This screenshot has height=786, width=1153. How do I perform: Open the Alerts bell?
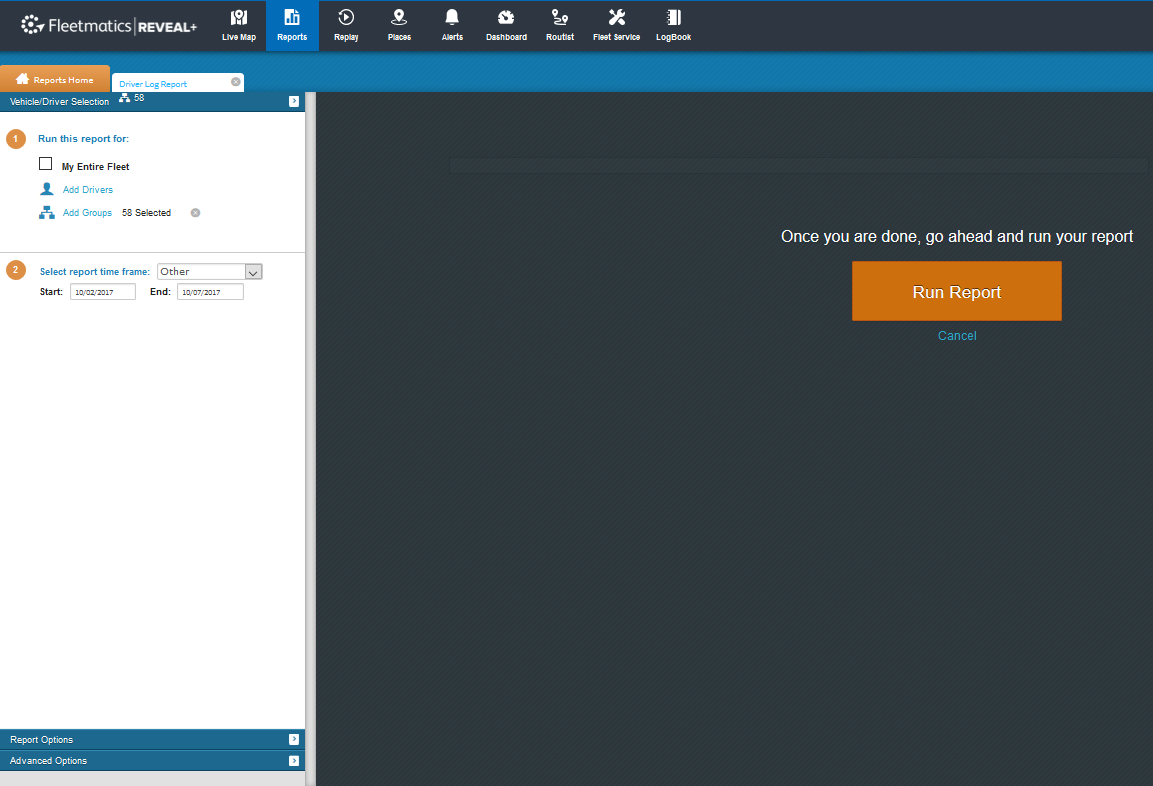(452, 26)
